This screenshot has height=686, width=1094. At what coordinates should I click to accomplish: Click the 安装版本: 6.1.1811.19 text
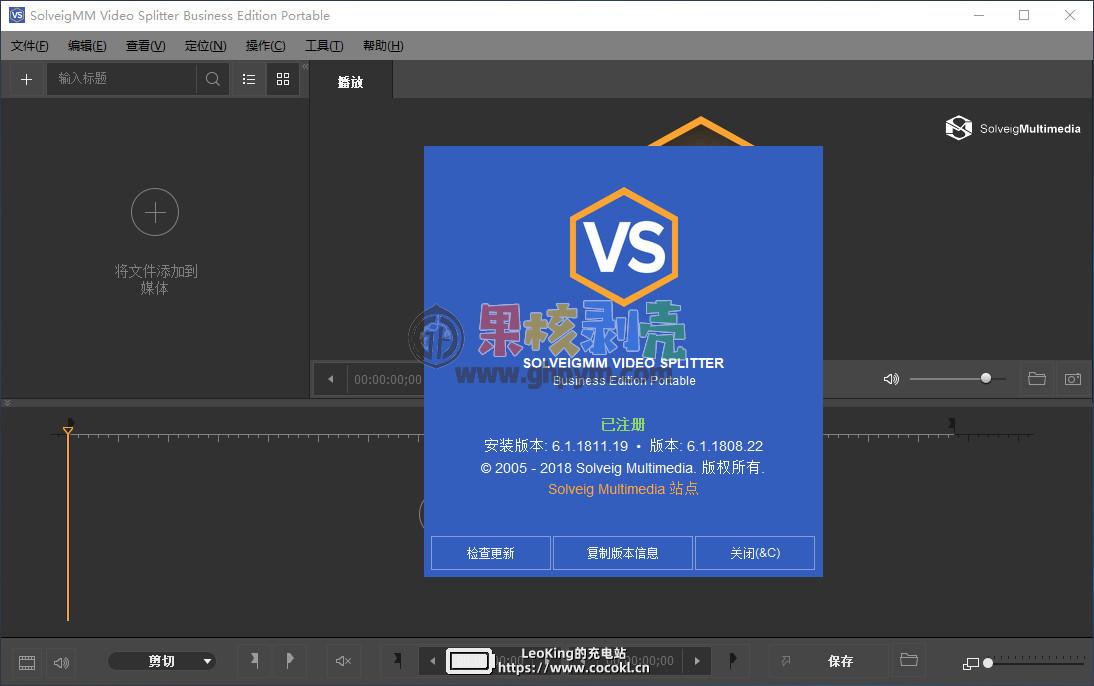[556, 446]
